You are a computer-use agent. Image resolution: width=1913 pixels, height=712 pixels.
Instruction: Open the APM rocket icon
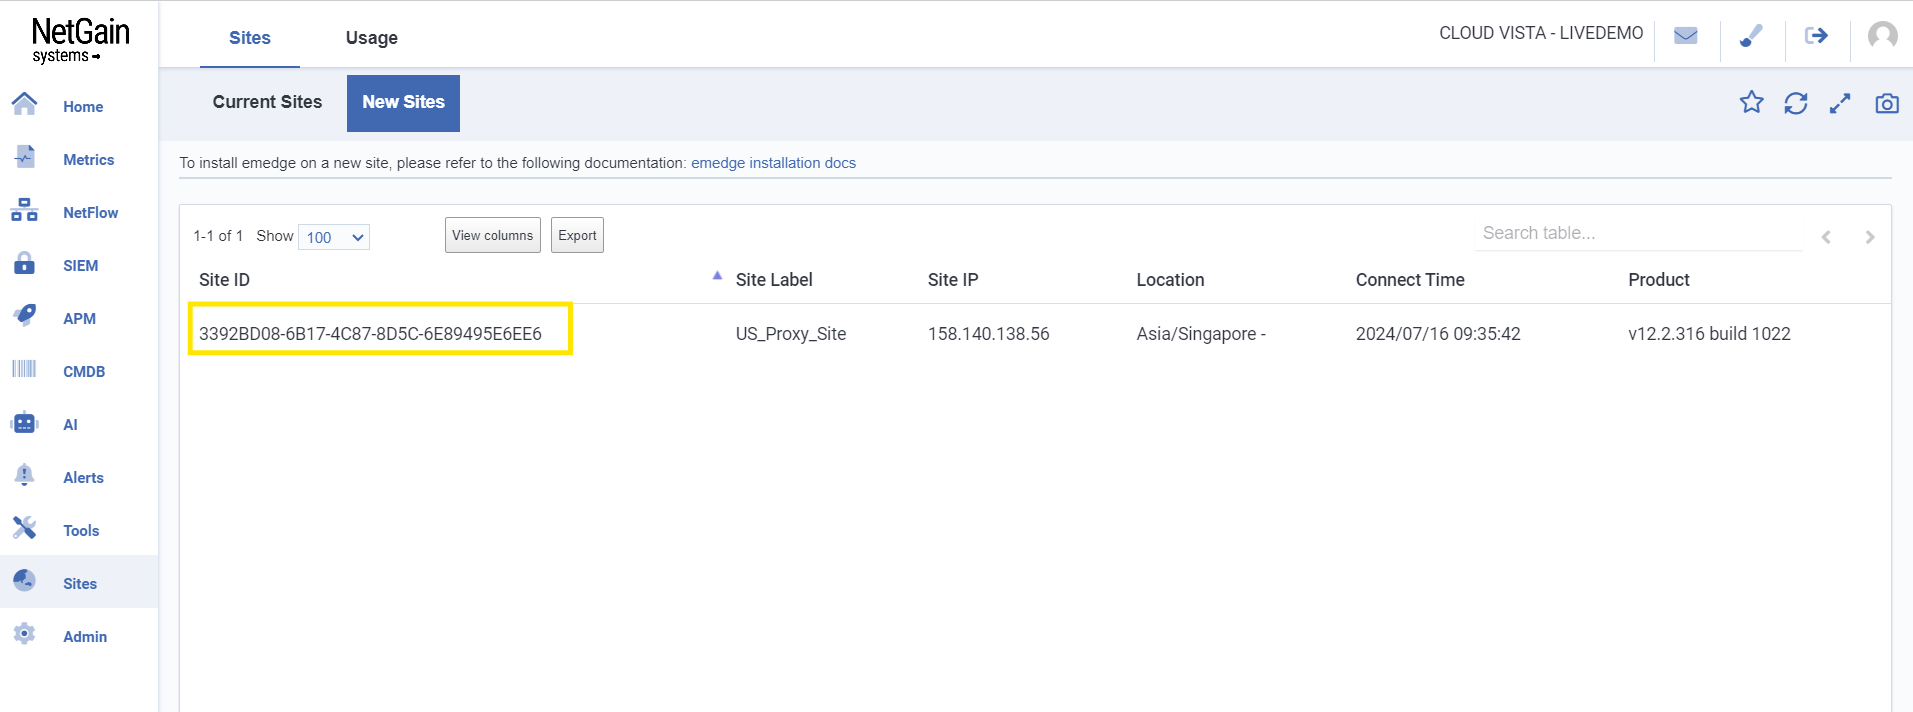[x=24, y=316]
